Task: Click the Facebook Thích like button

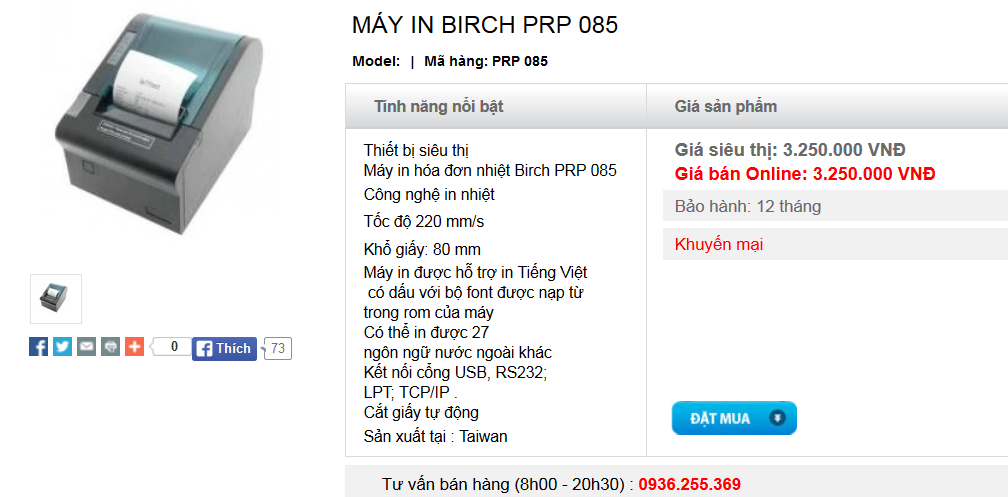Action: pyautogui.click(x=224, y=348)
